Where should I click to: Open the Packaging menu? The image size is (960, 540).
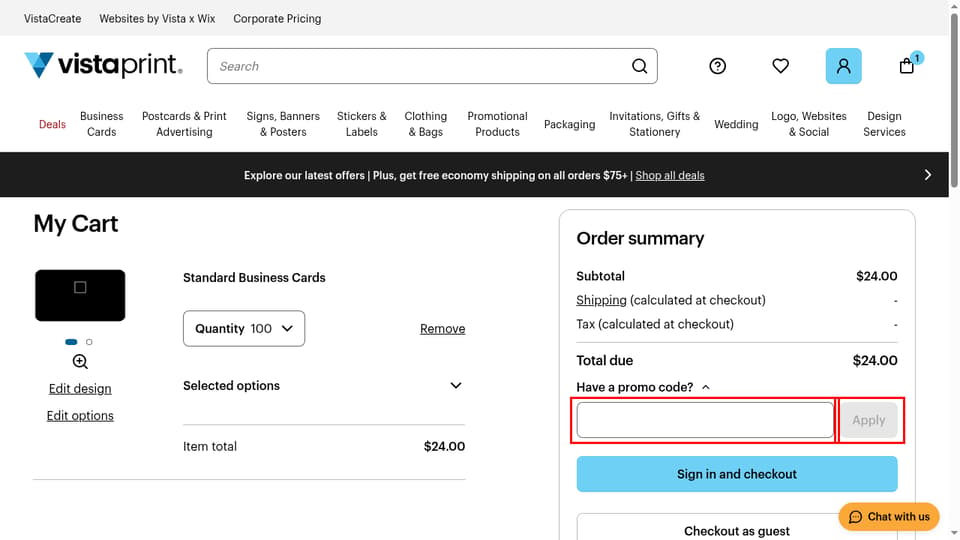coord(569,124)
